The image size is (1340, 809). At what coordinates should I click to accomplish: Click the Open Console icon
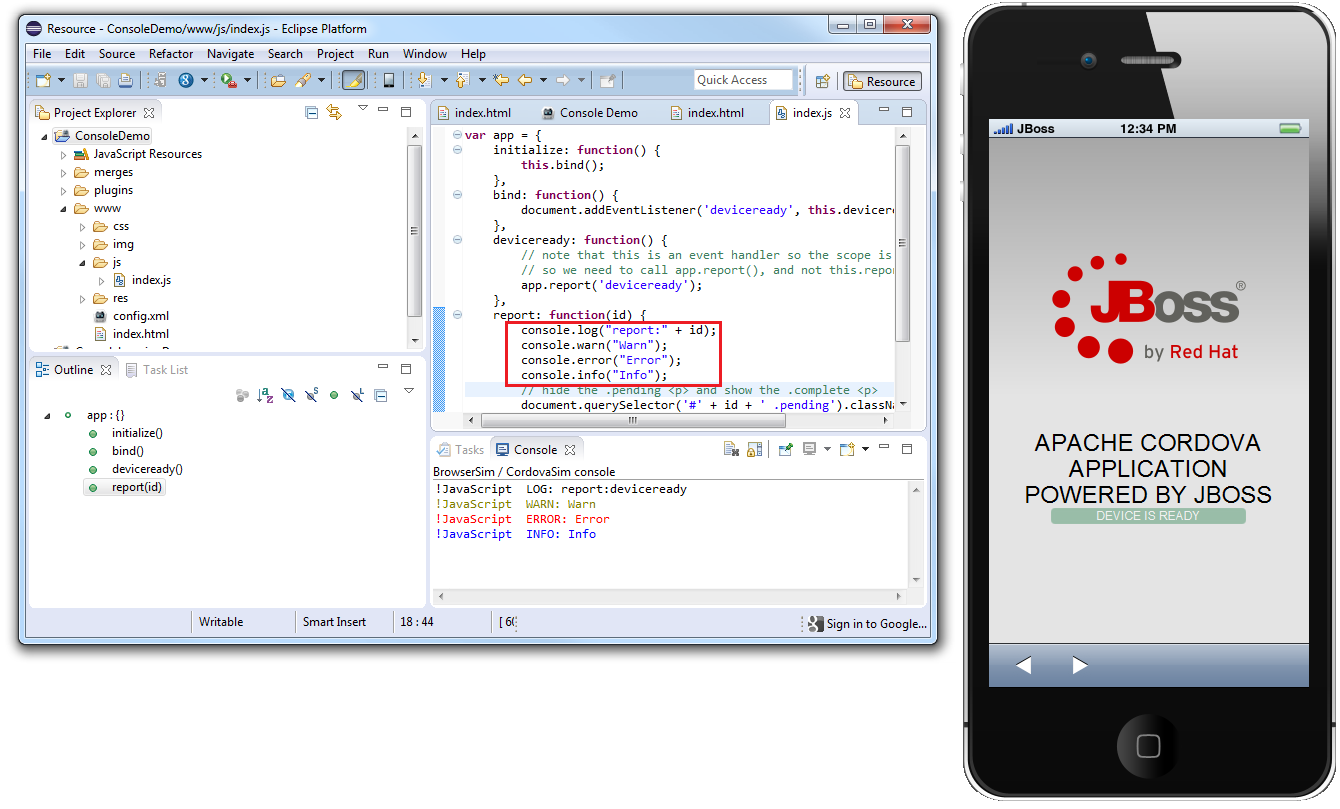[847, 449]
